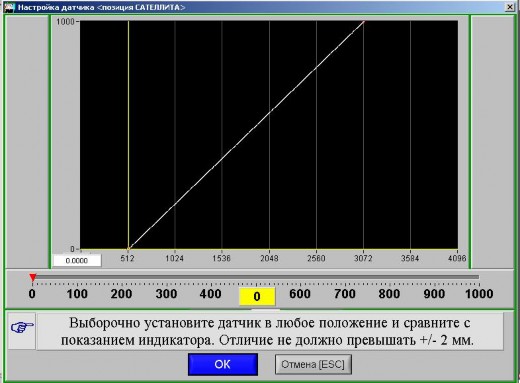Click the 900 mark on the slider scale

pyautogui.click(x=434, y=294)
